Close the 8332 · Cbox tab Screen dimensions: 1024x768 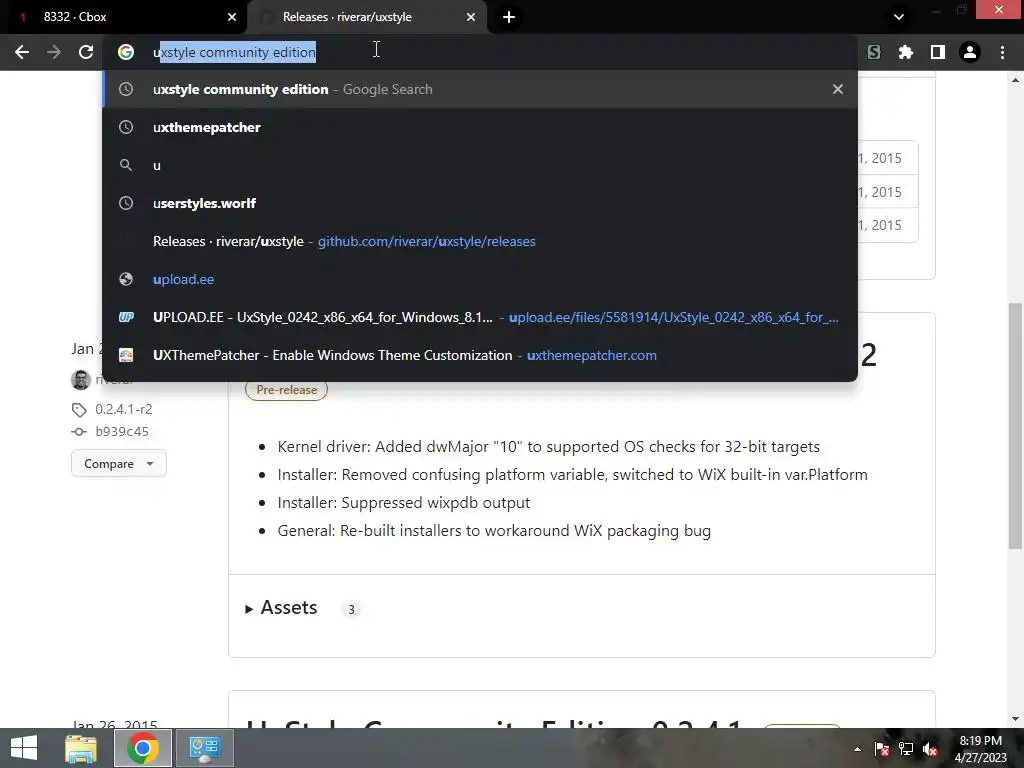(x=232, y=17)
